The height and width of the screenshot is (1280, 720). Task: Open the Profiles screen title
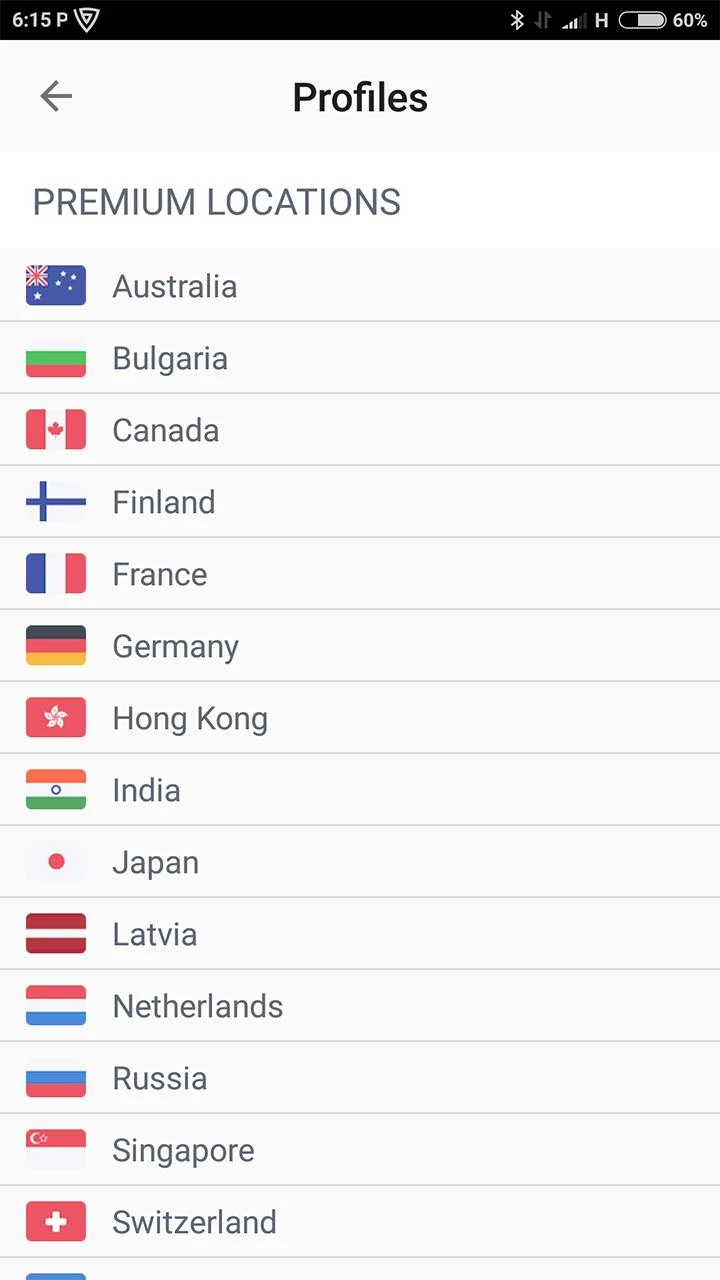360,97
